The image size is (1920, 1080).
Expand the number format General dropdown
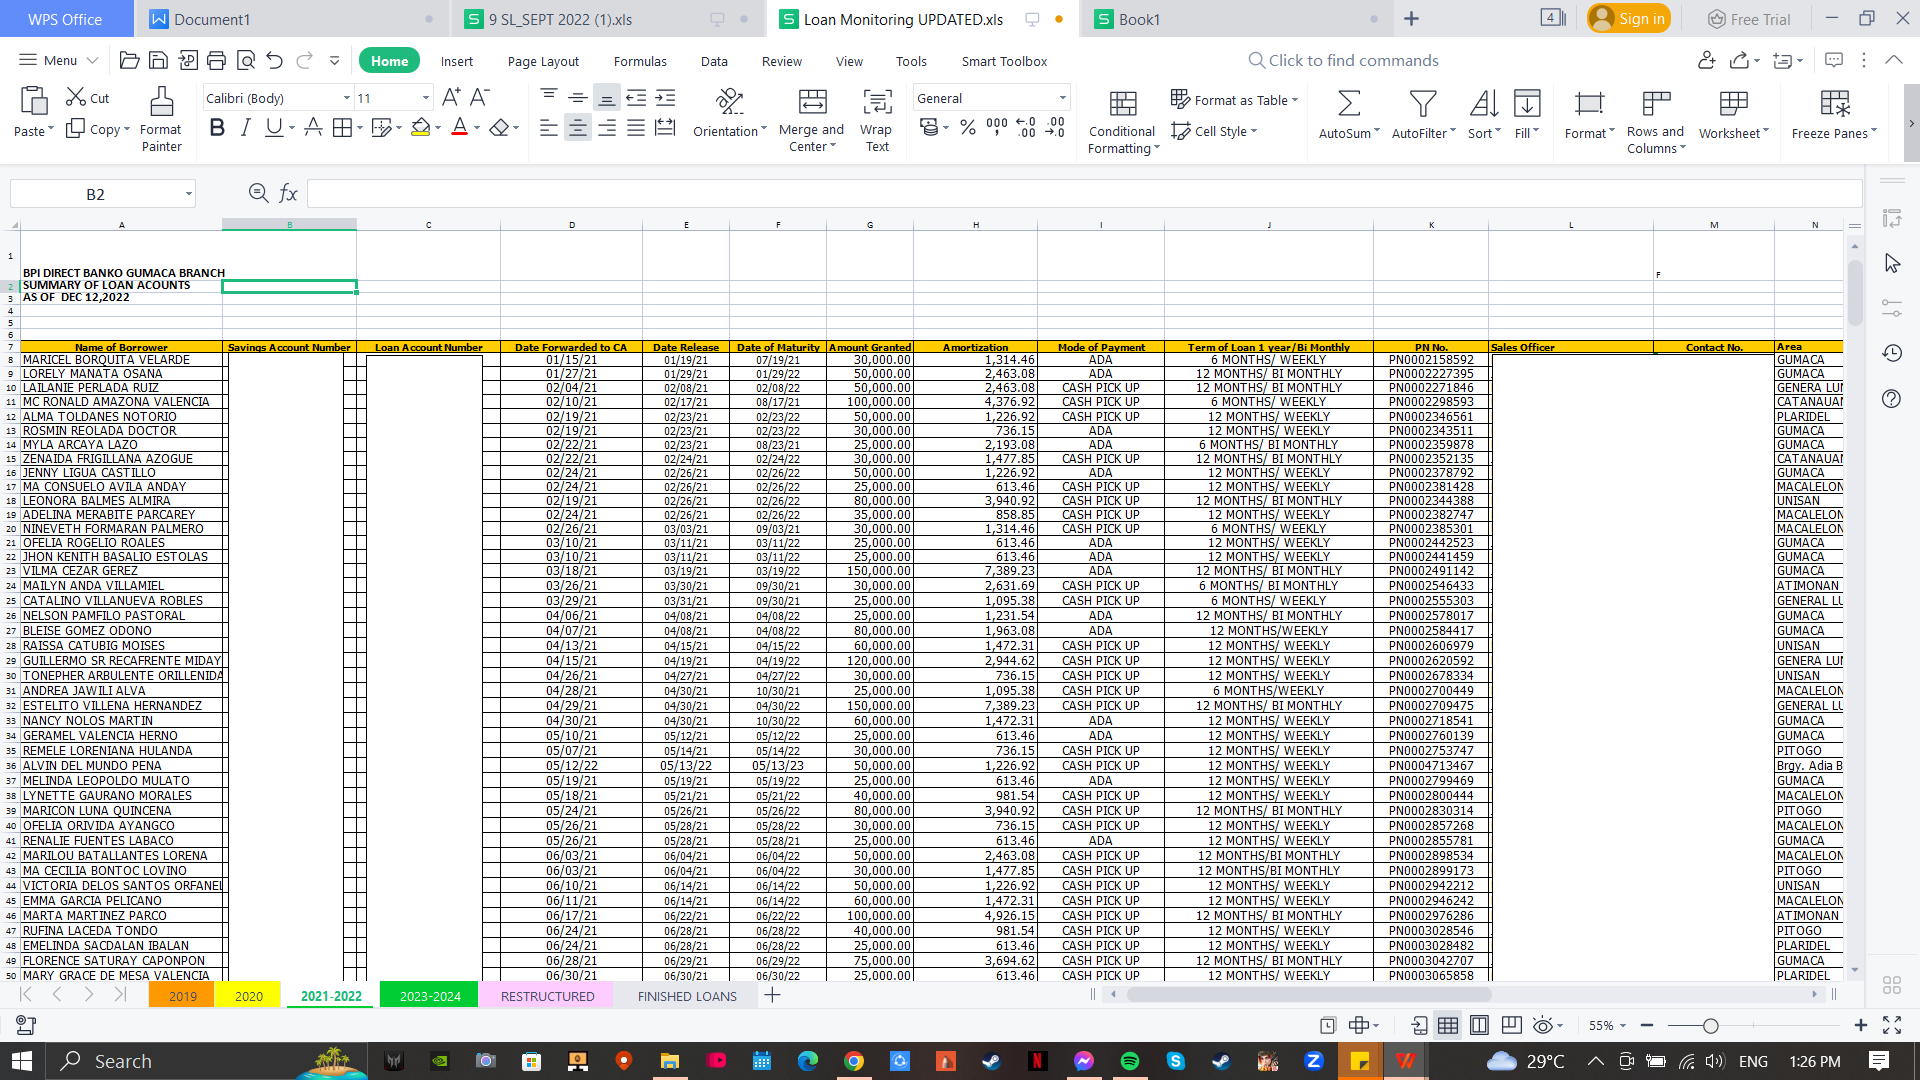coord(1062,98)
